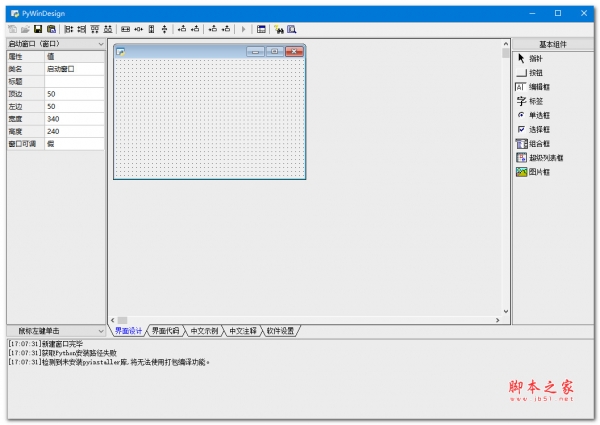The width and height of the screenshot is (600, 425).
Task: Click the 值 column header
Action: tap(75, 57)
